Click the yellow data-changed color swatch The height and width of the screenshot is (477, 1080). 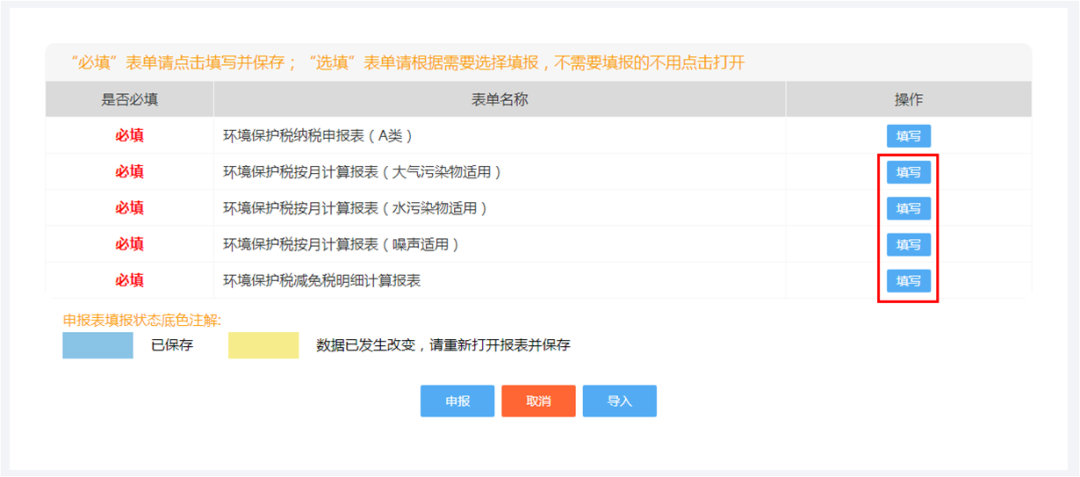[264, 346]
